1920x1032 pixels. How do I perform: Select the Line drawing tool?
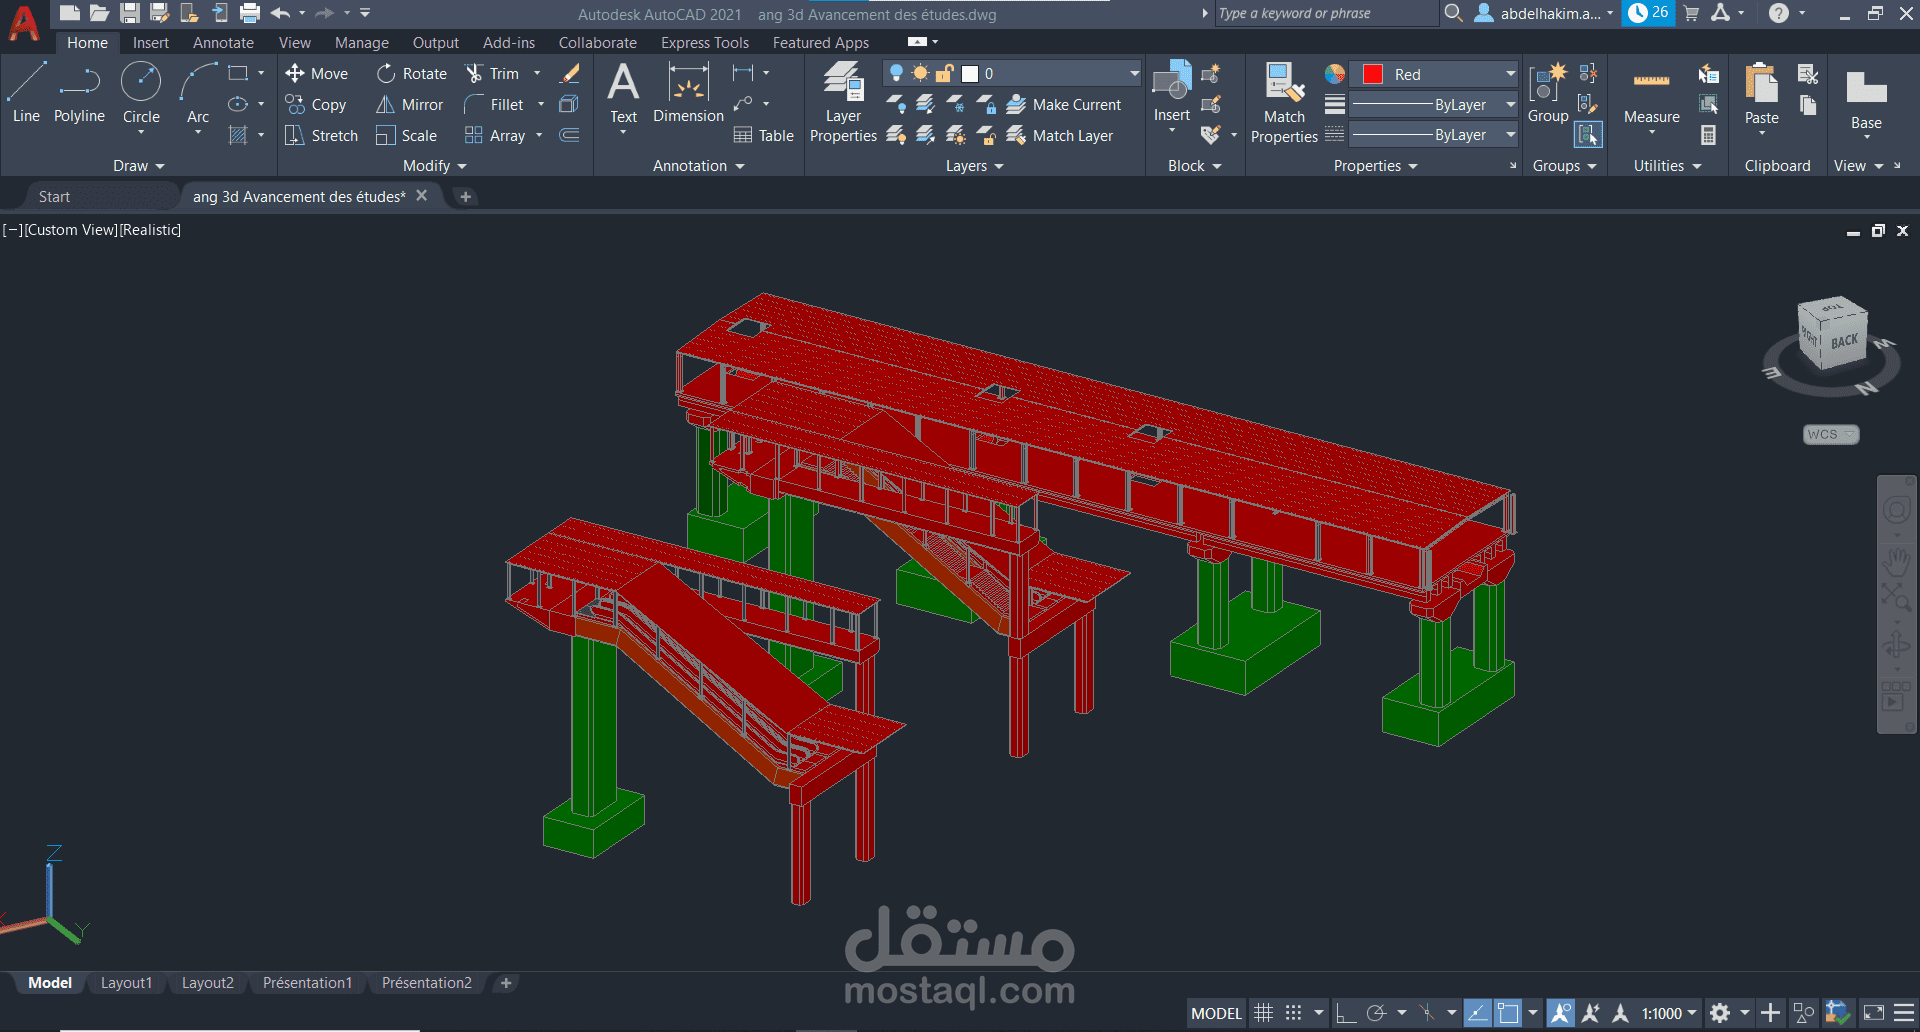click(26, 92)
